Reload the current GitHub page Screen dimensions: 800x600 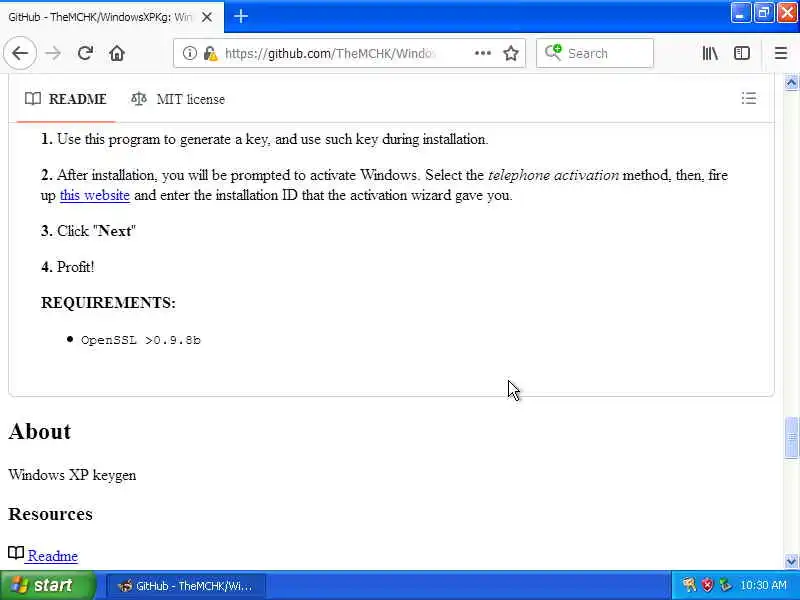[x=85, y=53]
